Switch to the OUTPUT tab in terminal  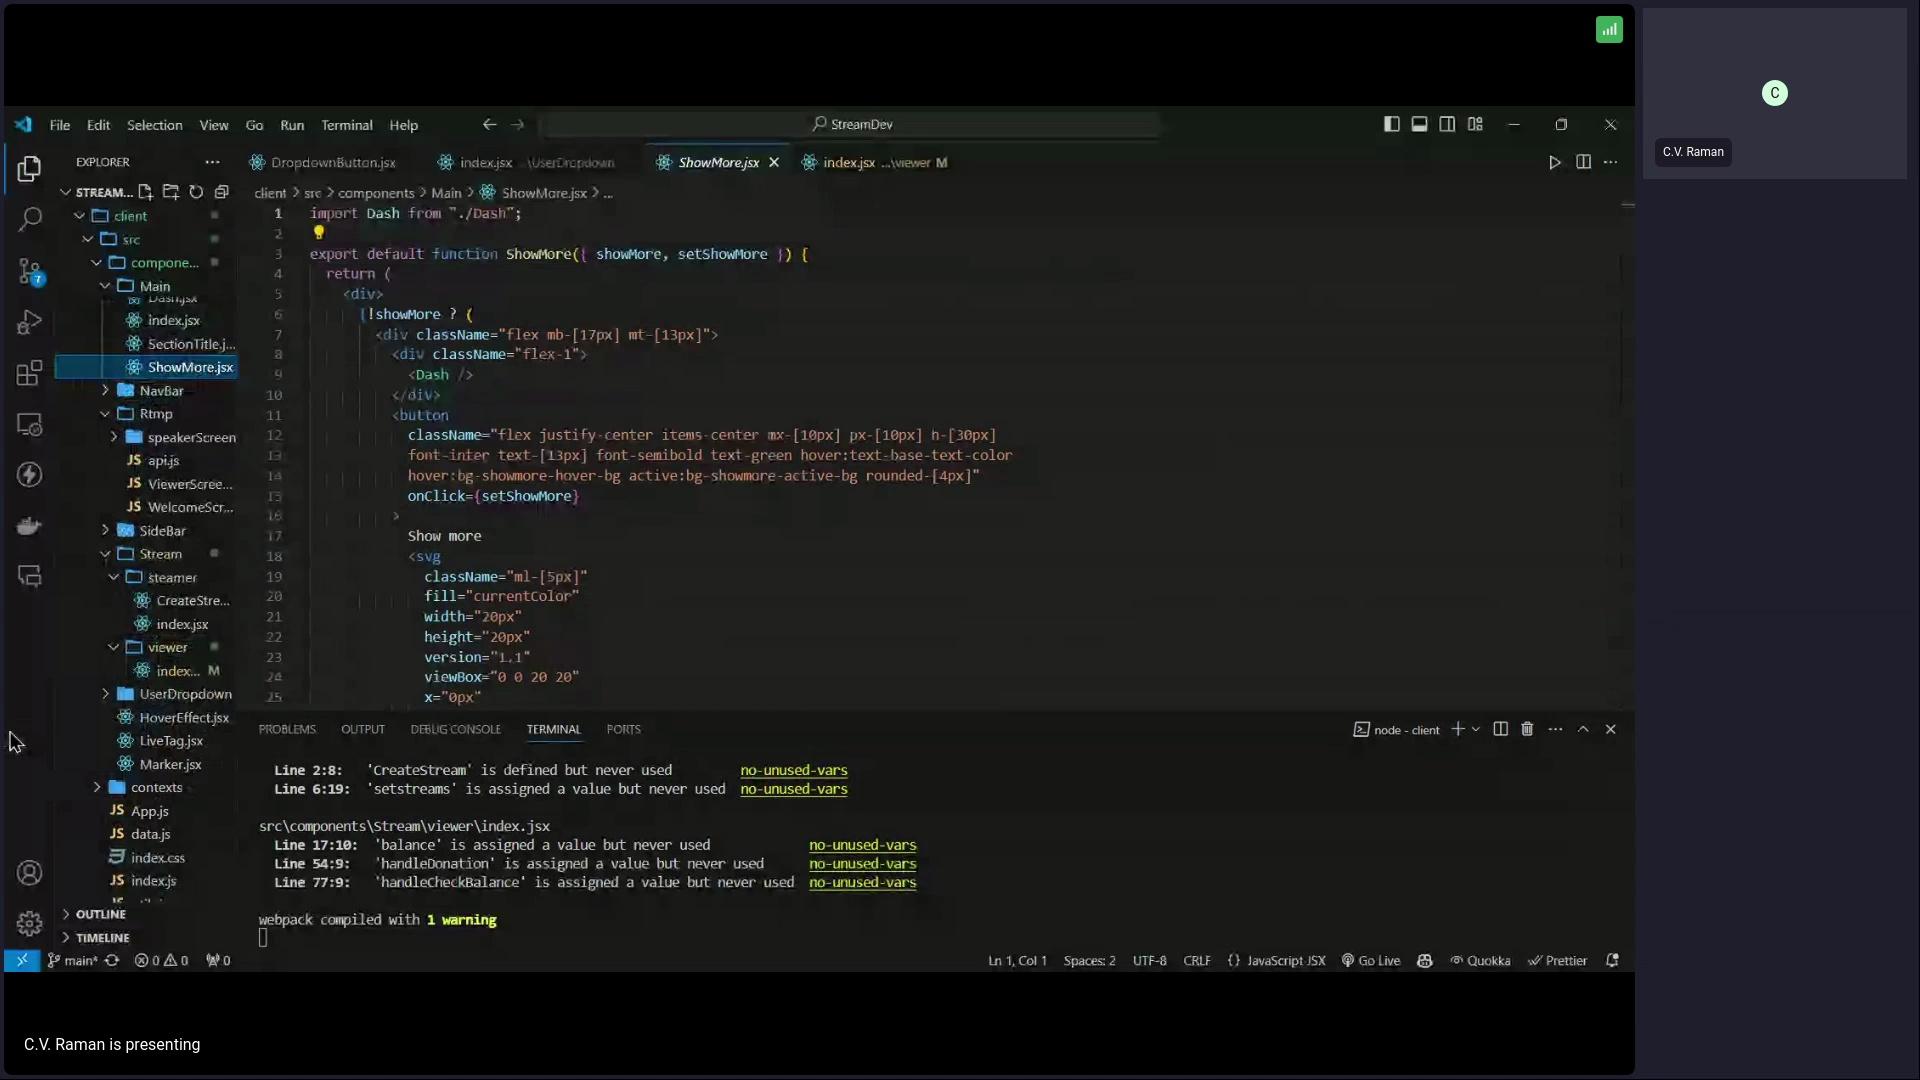click(363, 729)
